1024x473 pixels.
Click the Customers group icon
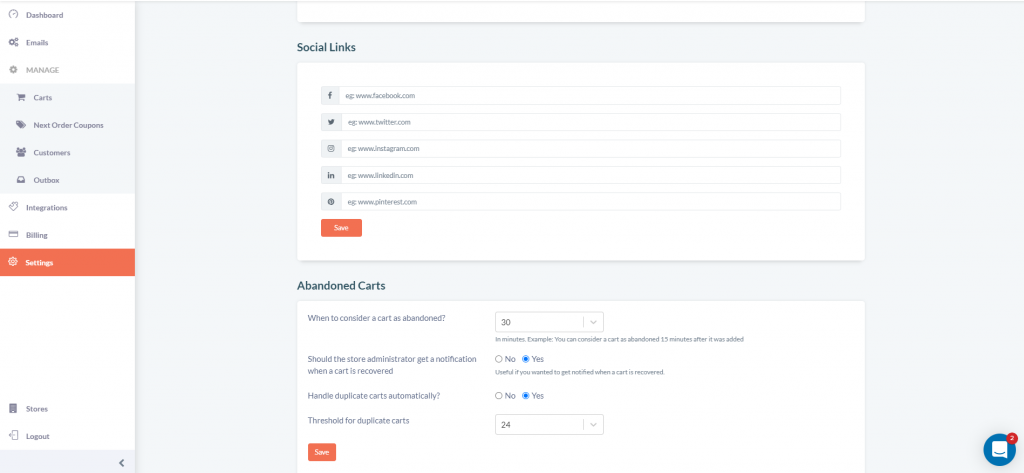21,152
